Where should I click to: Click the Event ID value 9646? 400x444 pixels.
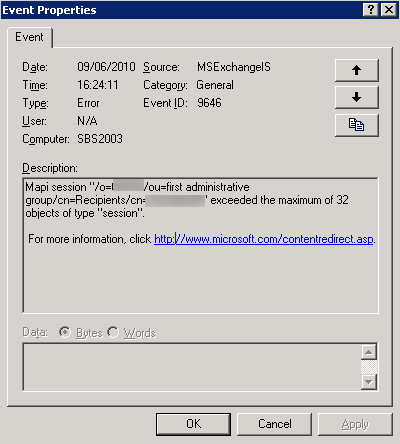click(x=209, y=103)
